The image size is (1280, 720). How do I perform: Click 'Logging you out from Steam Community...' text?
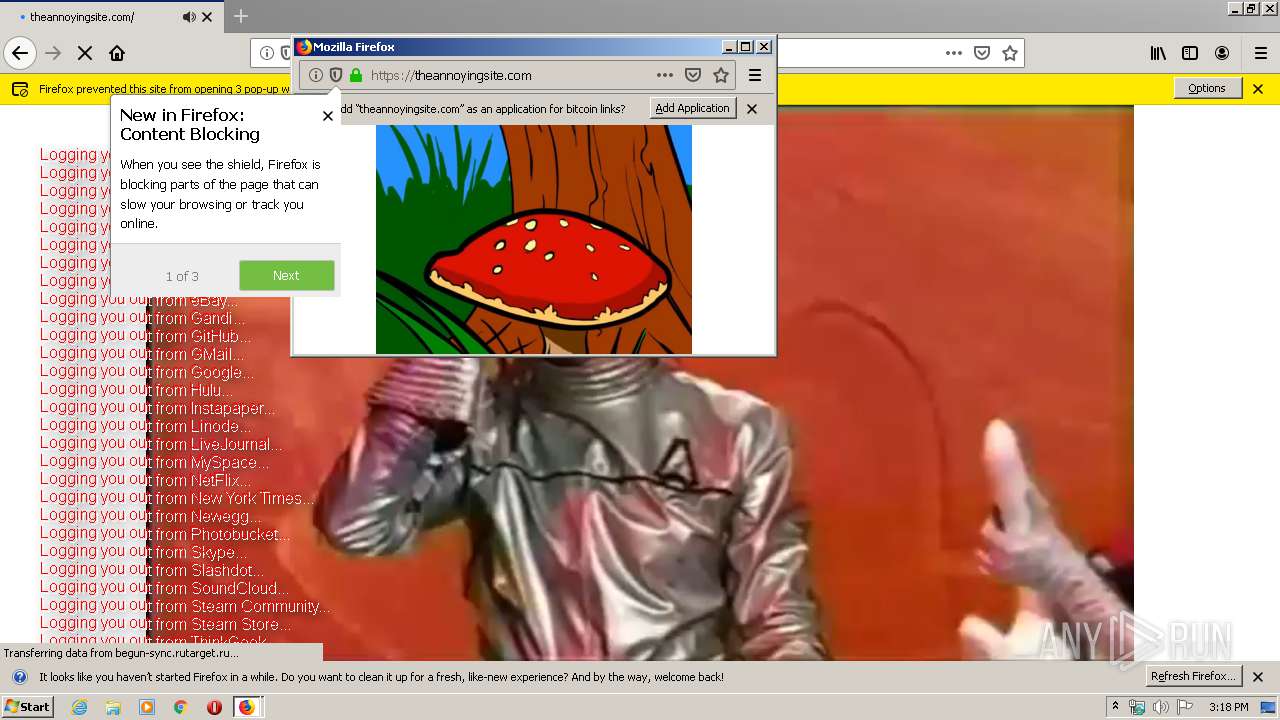[185, 606]
